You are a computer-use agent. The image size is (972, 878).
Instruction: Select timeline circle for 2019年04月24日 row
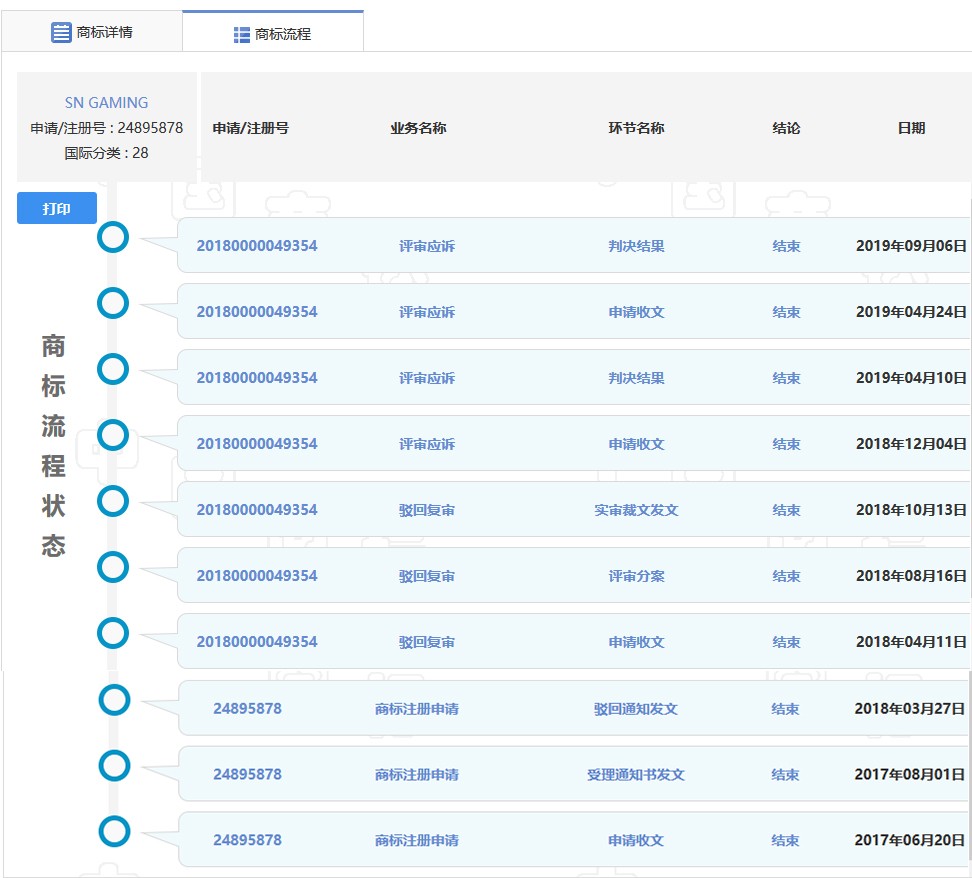pyautogui.click(x=113, y=303)
